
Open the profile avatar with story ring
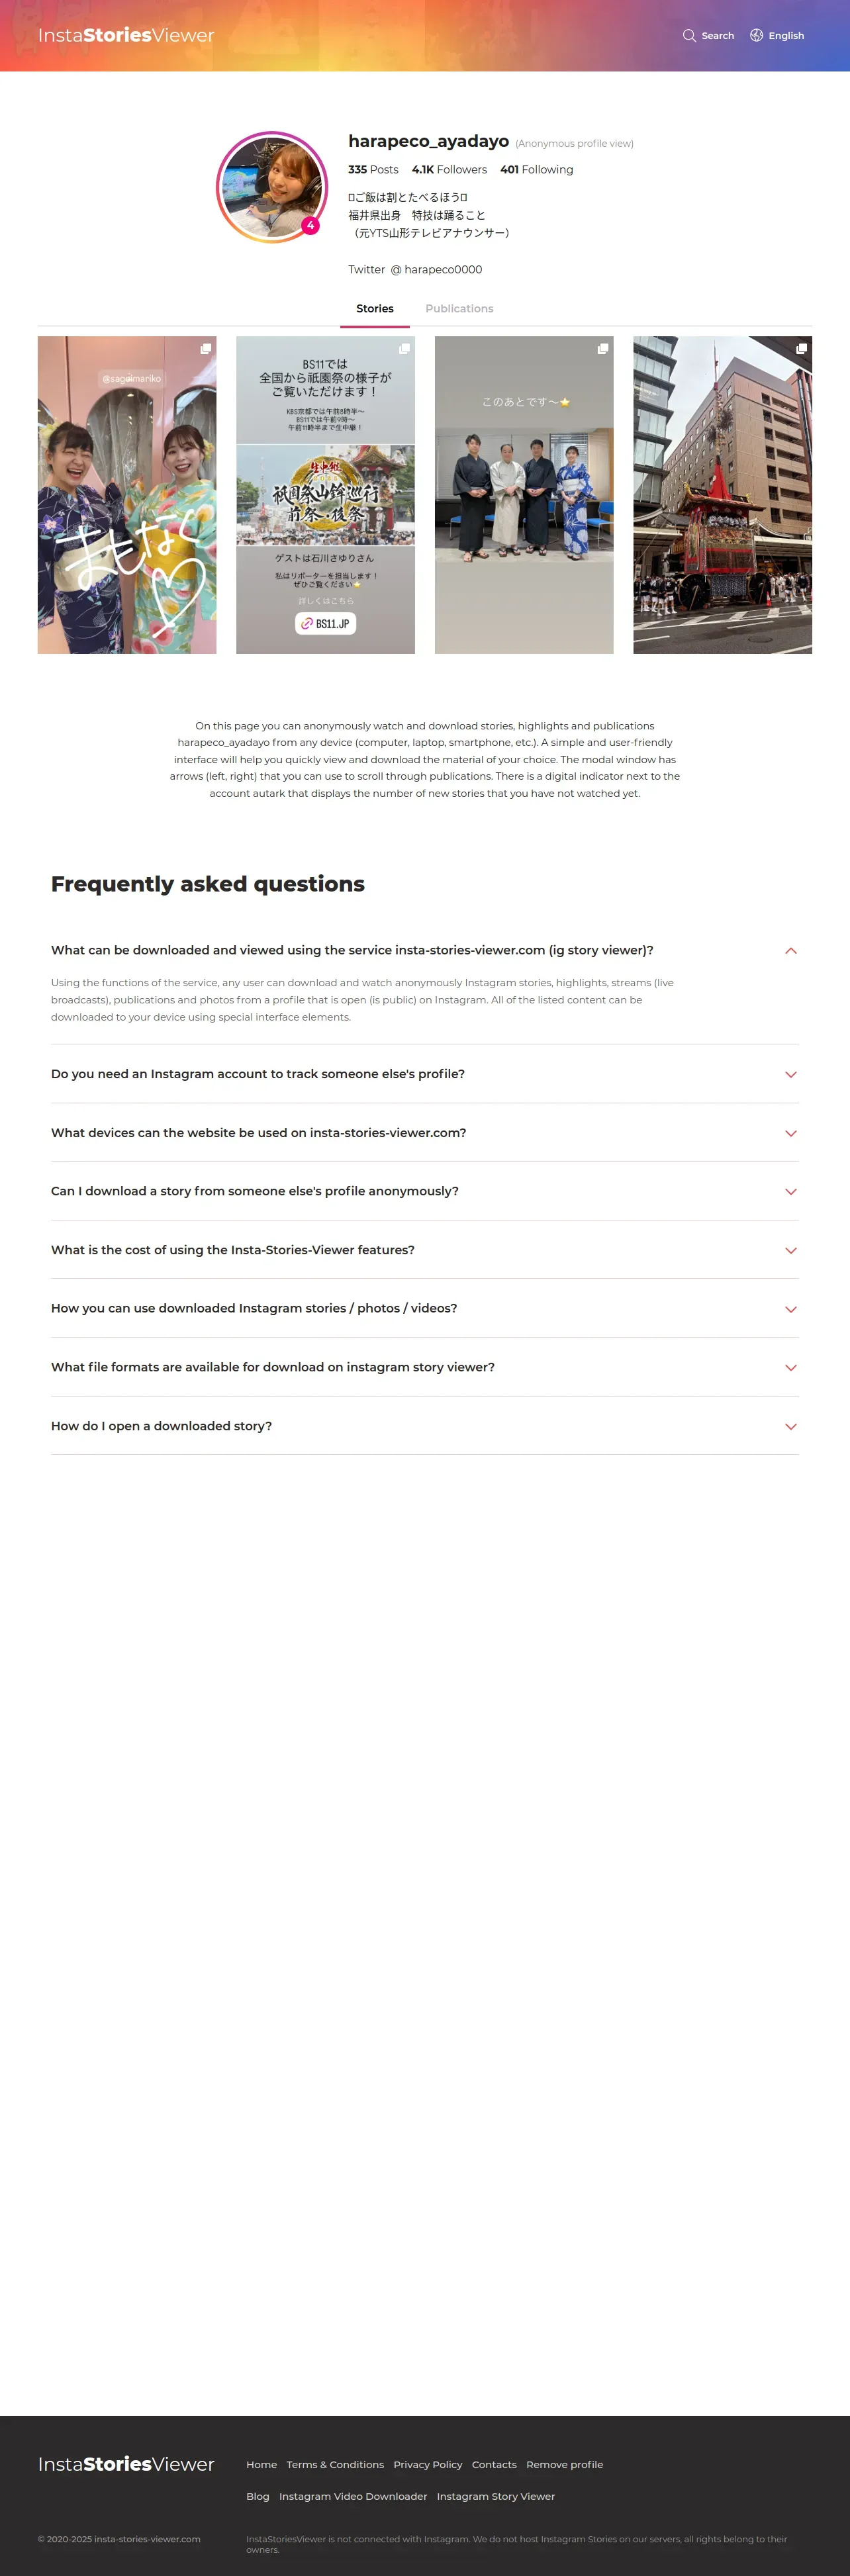[x=272, y=187]
